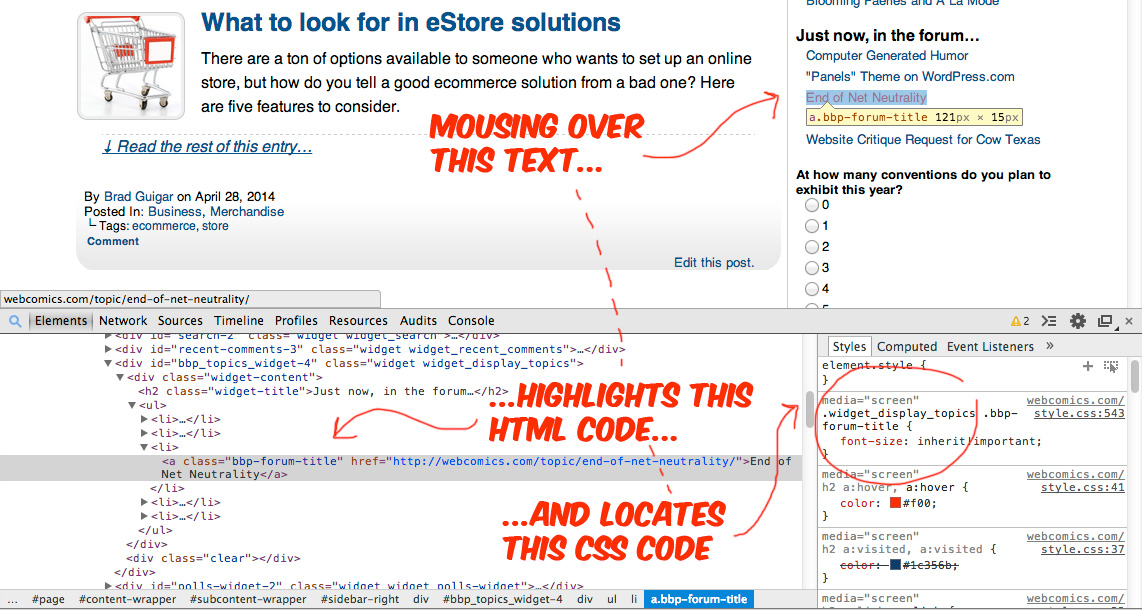Toggle the console drawer icon
The image size is (1142, 610).
coord(1048,321)
